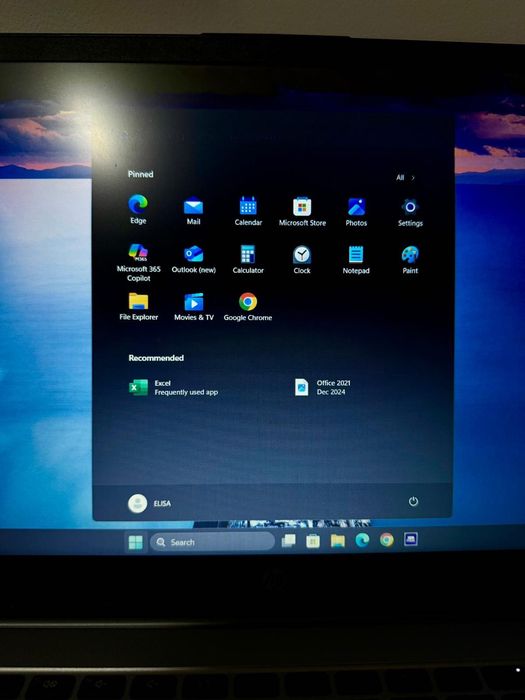
Task: Click the taskbar Search box
Action: coord(212,542)
